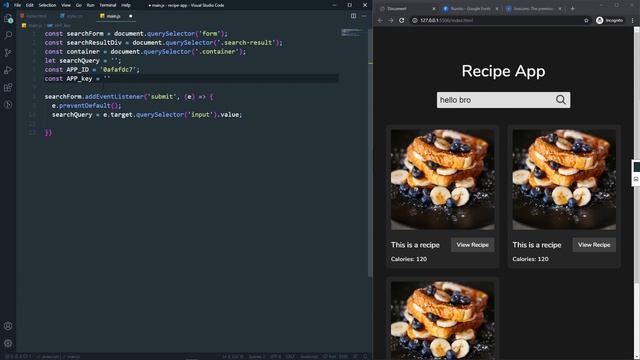Screen dimensions: 640x360
Task: Reload the page in the browser
Action: point(401,20)
